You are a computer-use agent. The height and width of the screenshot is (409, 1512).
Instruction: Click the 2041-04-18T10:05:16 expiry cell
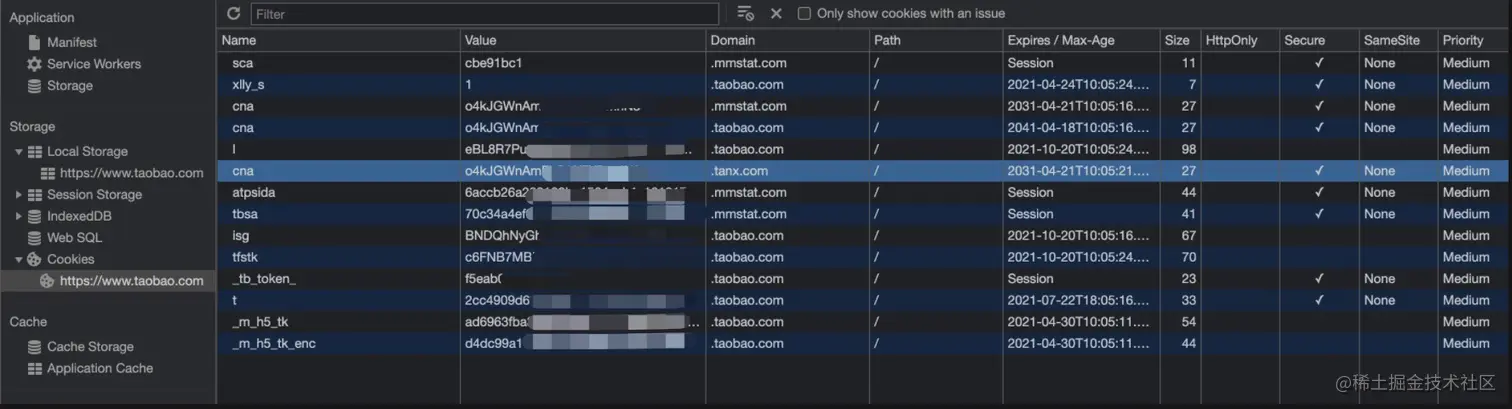[x=1079, y=127]
